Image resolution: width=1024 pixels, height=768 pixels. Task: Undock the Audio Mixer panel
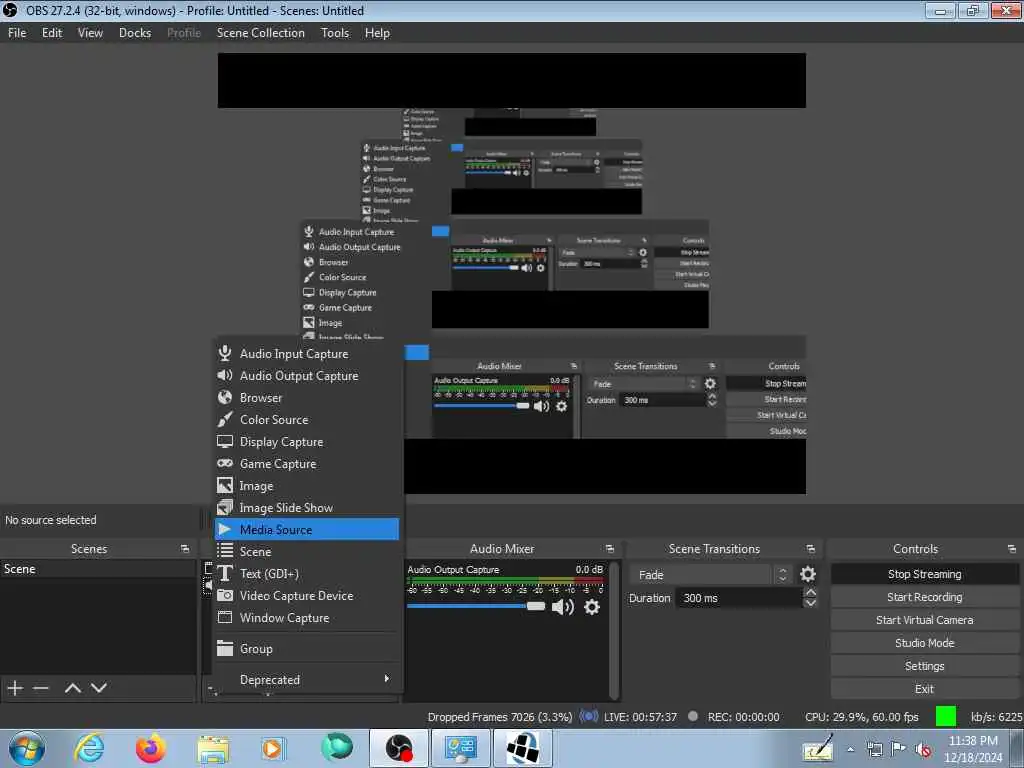tap(610, 549)
